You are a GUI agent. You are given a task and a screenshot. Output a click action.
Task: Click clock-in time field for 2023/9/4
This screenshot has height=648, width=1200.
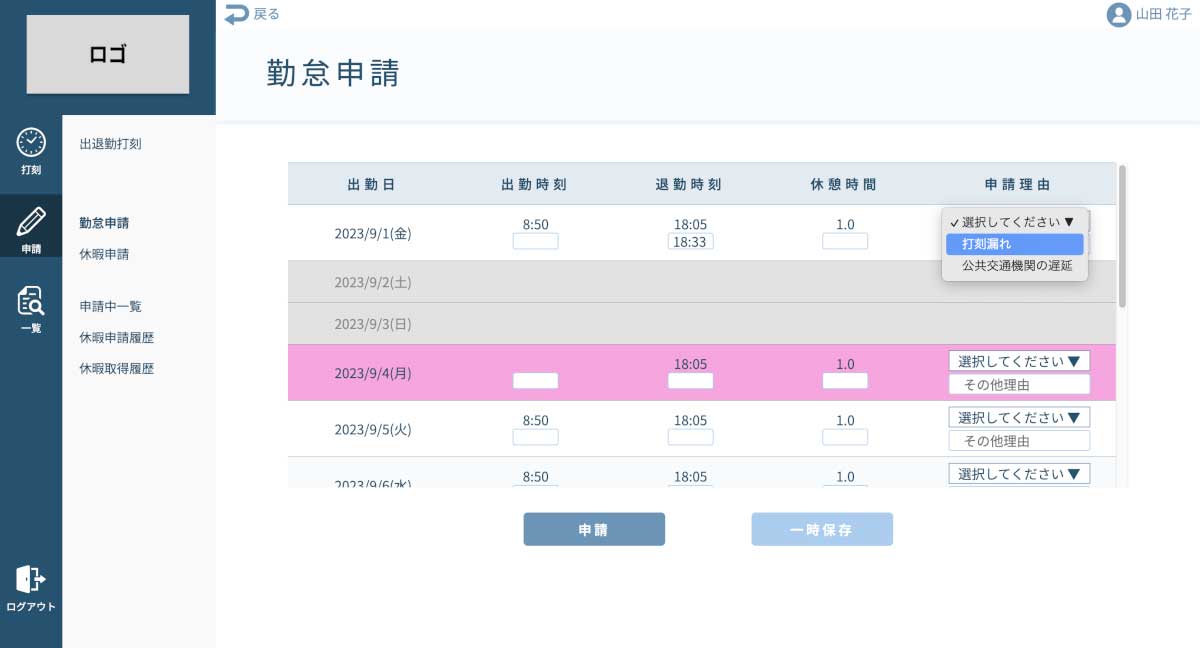(x=535, y=381)
